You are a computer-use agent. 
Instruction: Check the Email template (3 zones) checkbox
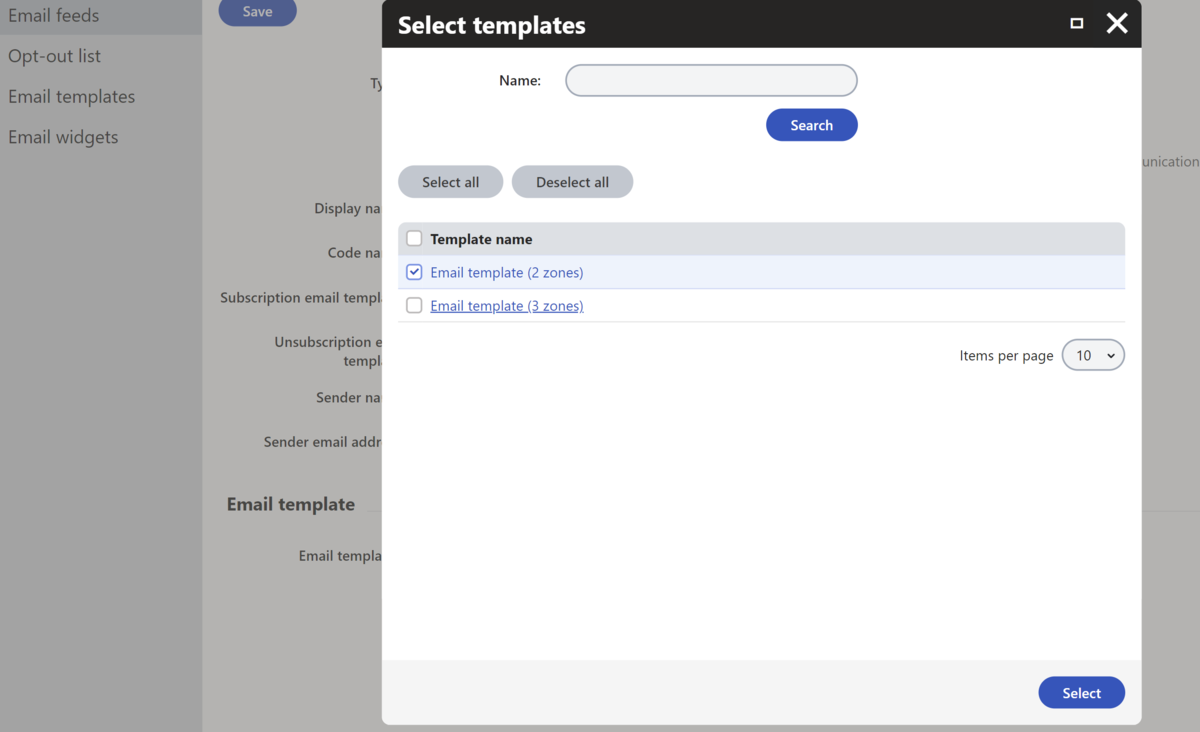tap(414, 306)
